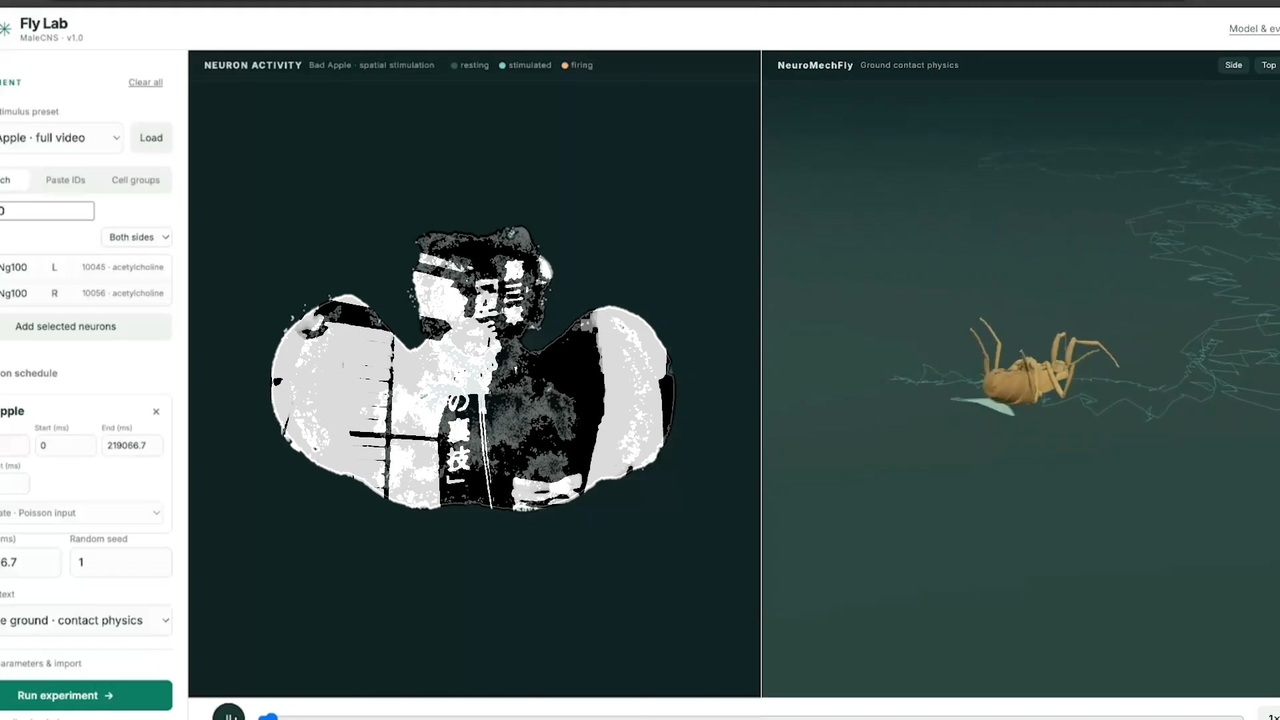
Task: Click the Clear all link
Action: tap(145, 82)
